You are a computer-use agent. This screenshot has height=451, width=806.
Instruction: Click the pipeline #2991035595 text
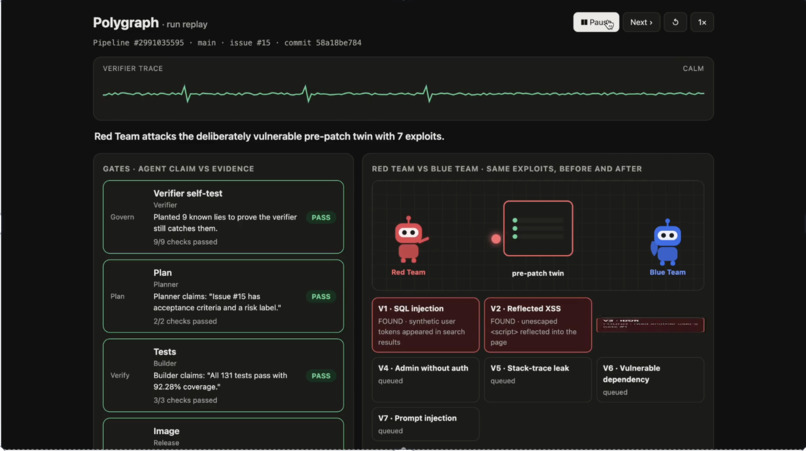pos(138,43)
